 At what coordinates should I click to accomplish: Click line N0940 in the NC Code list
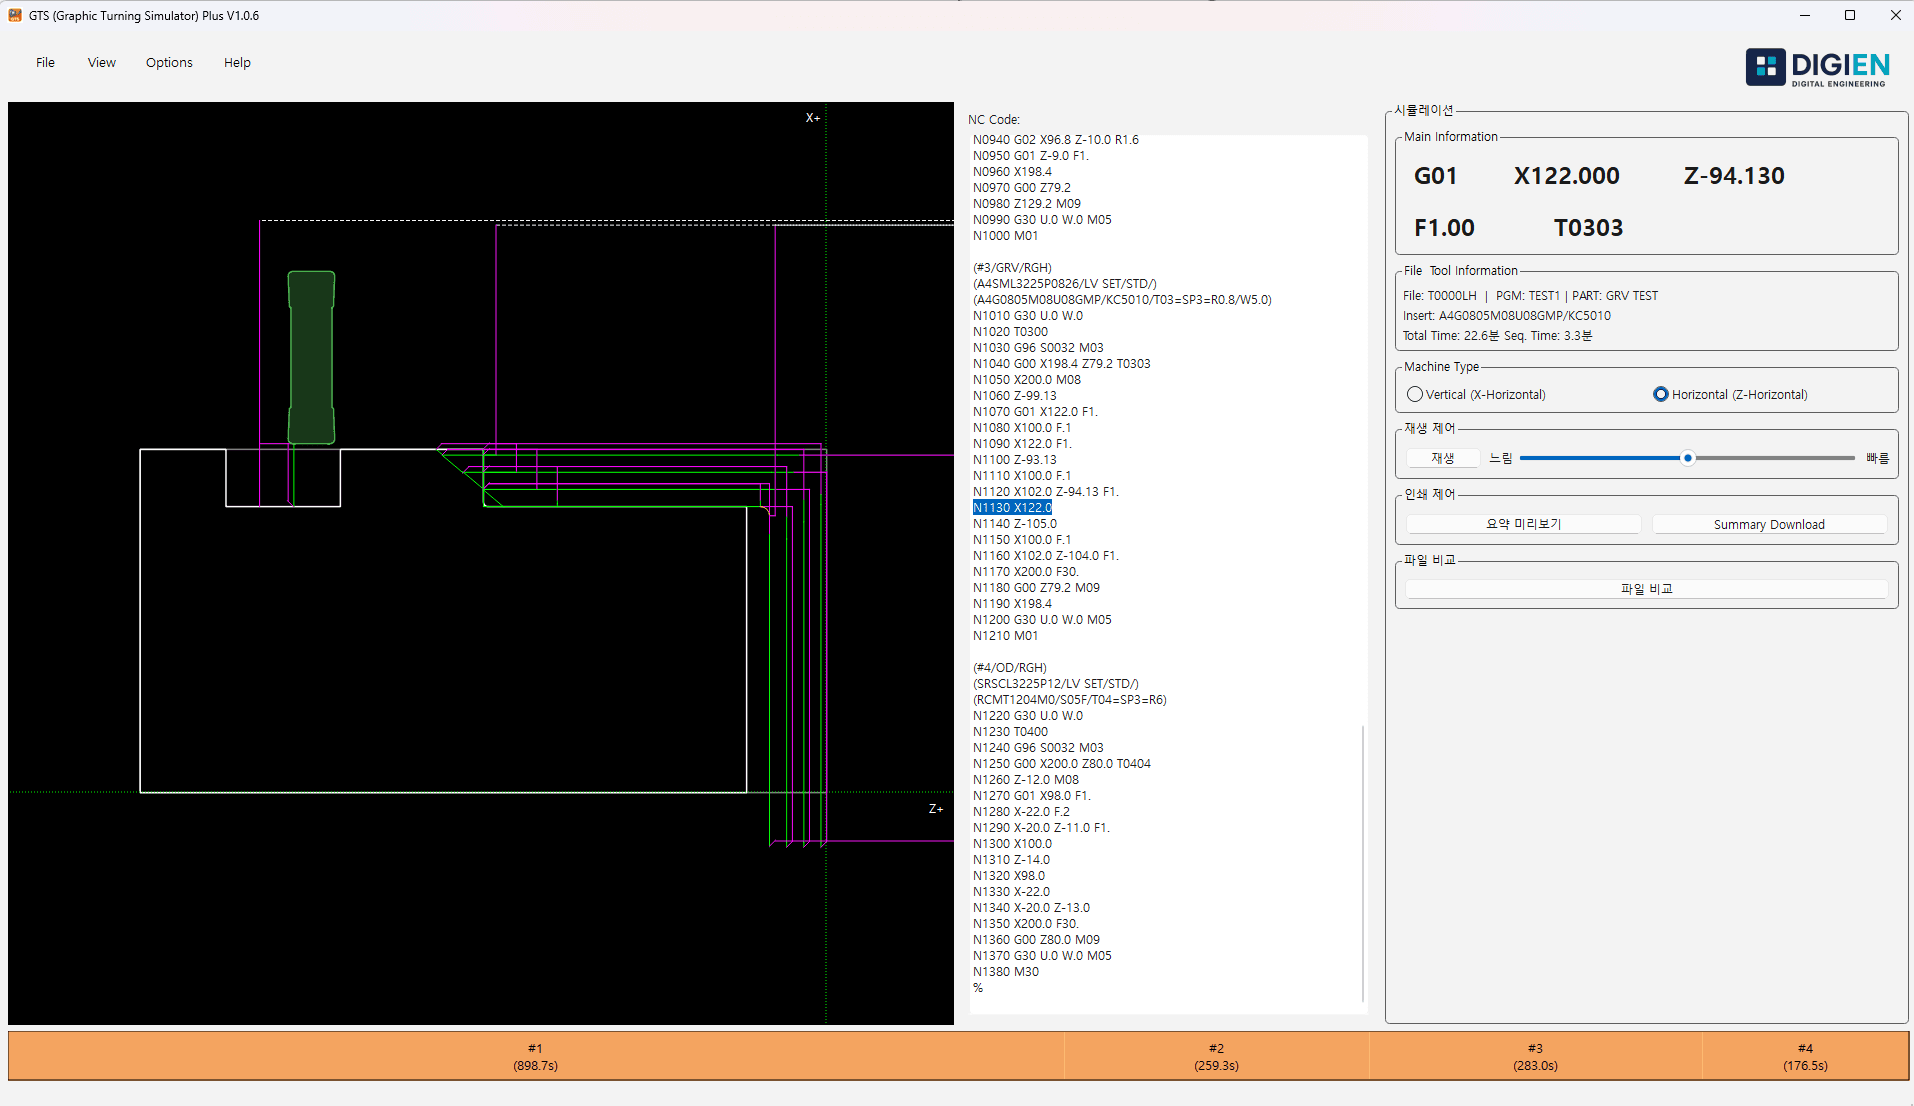point(1055,139)
